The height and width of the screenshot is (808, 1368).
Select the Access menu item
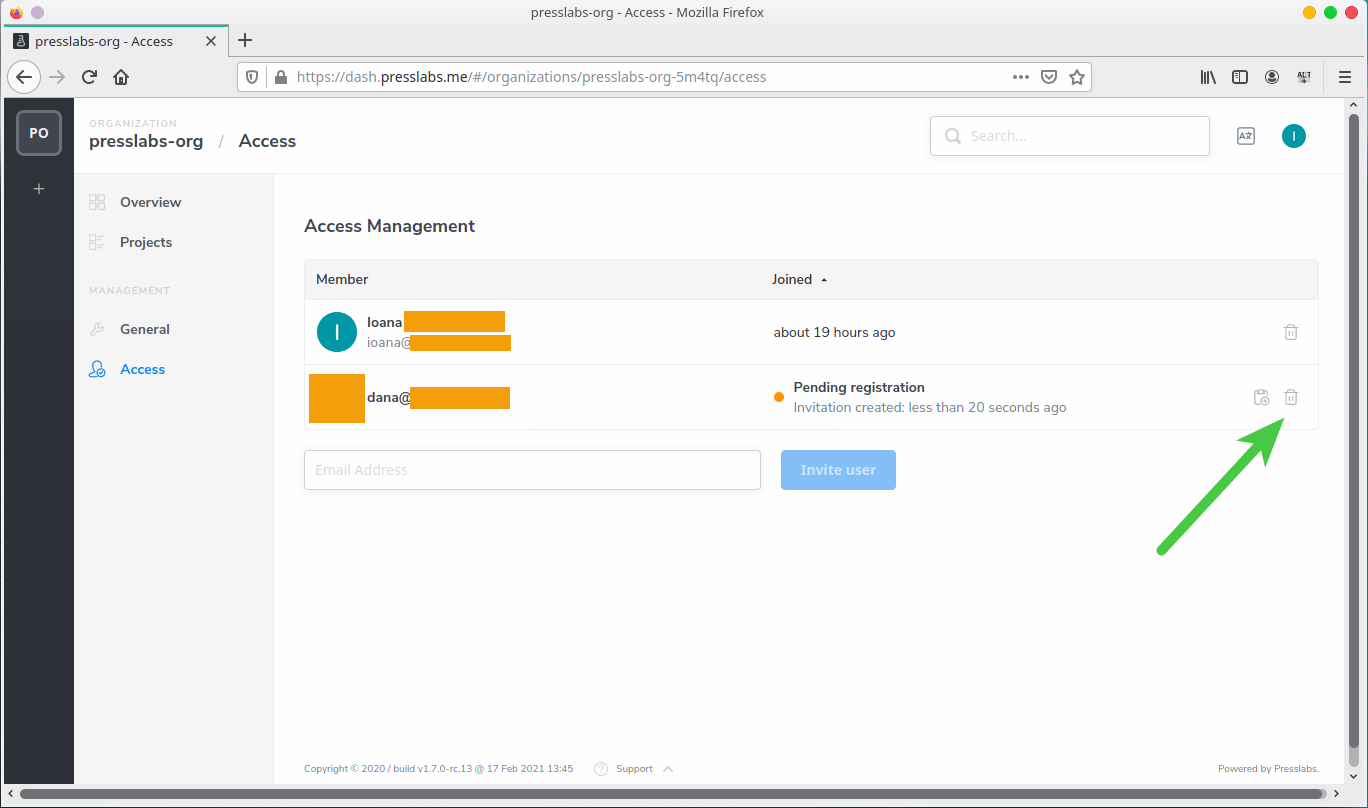click(x=142, y=369)
